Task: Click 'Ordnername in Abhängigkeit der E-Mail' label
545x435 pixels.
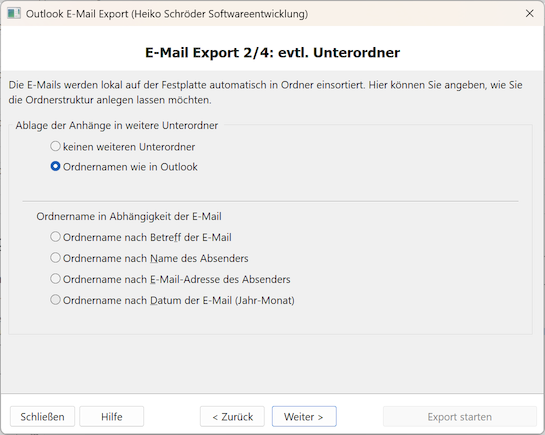Action: click(x=129, y=216)
